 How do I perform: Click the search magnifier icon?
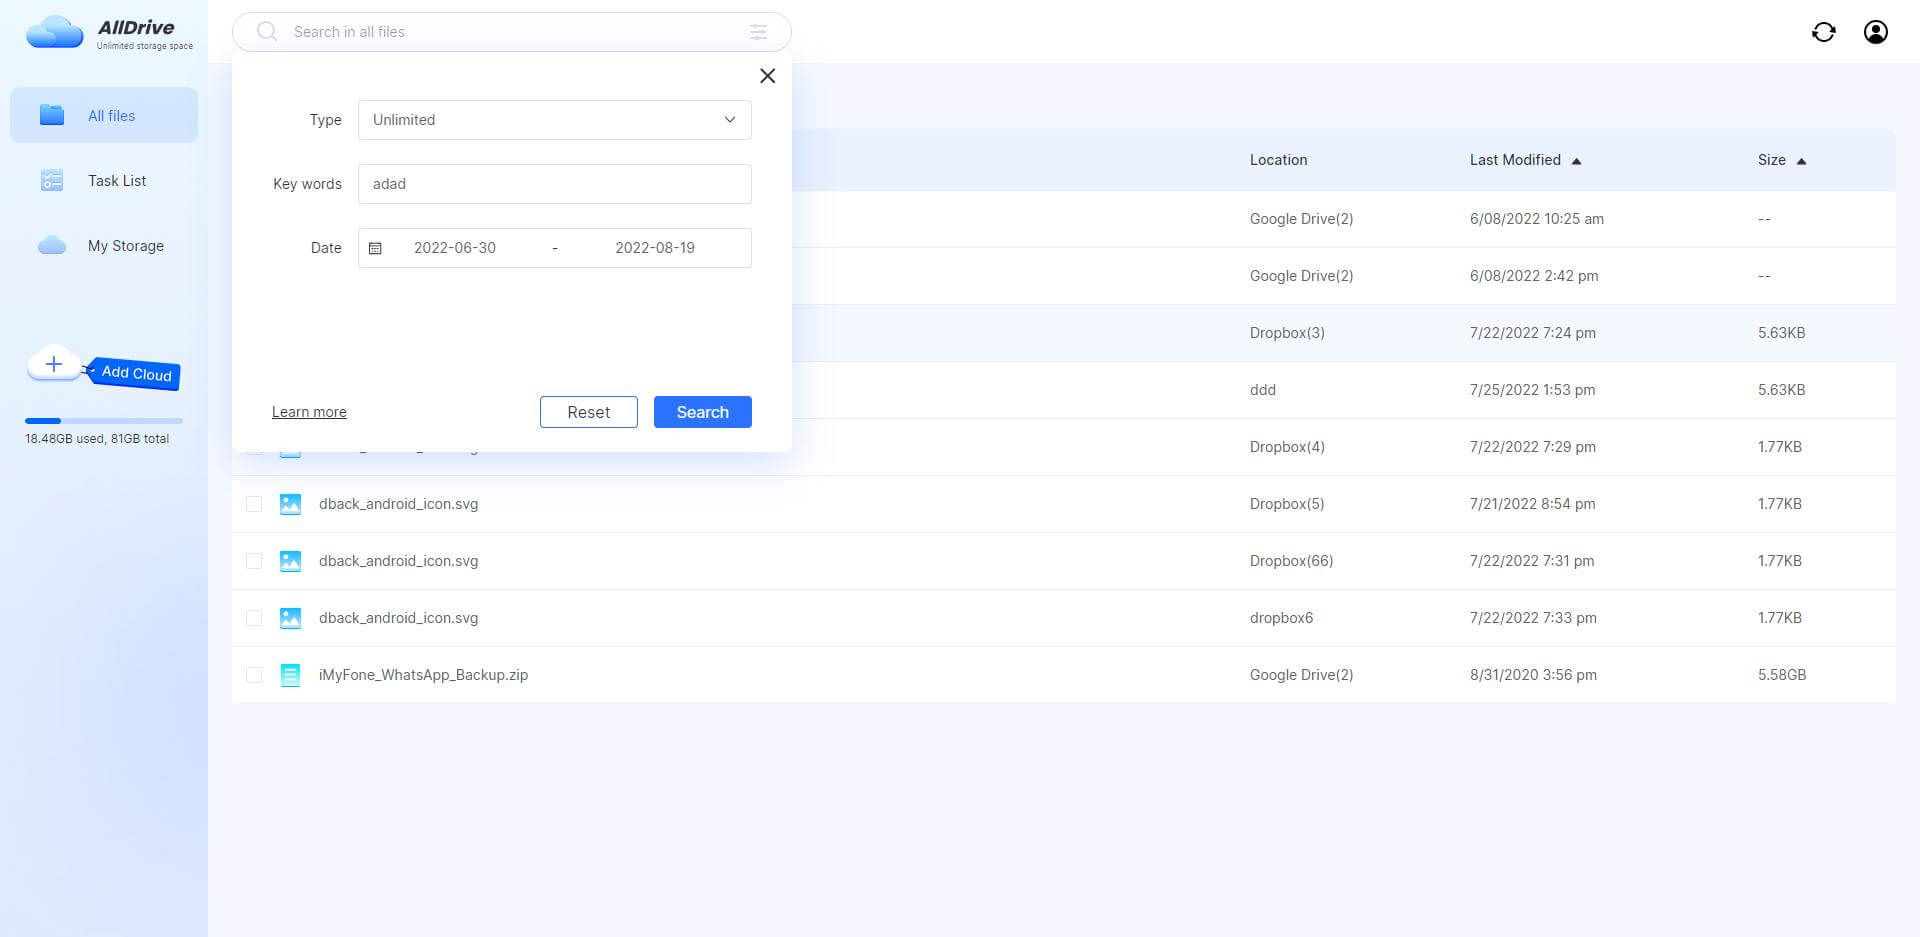[x=267, y=32]
